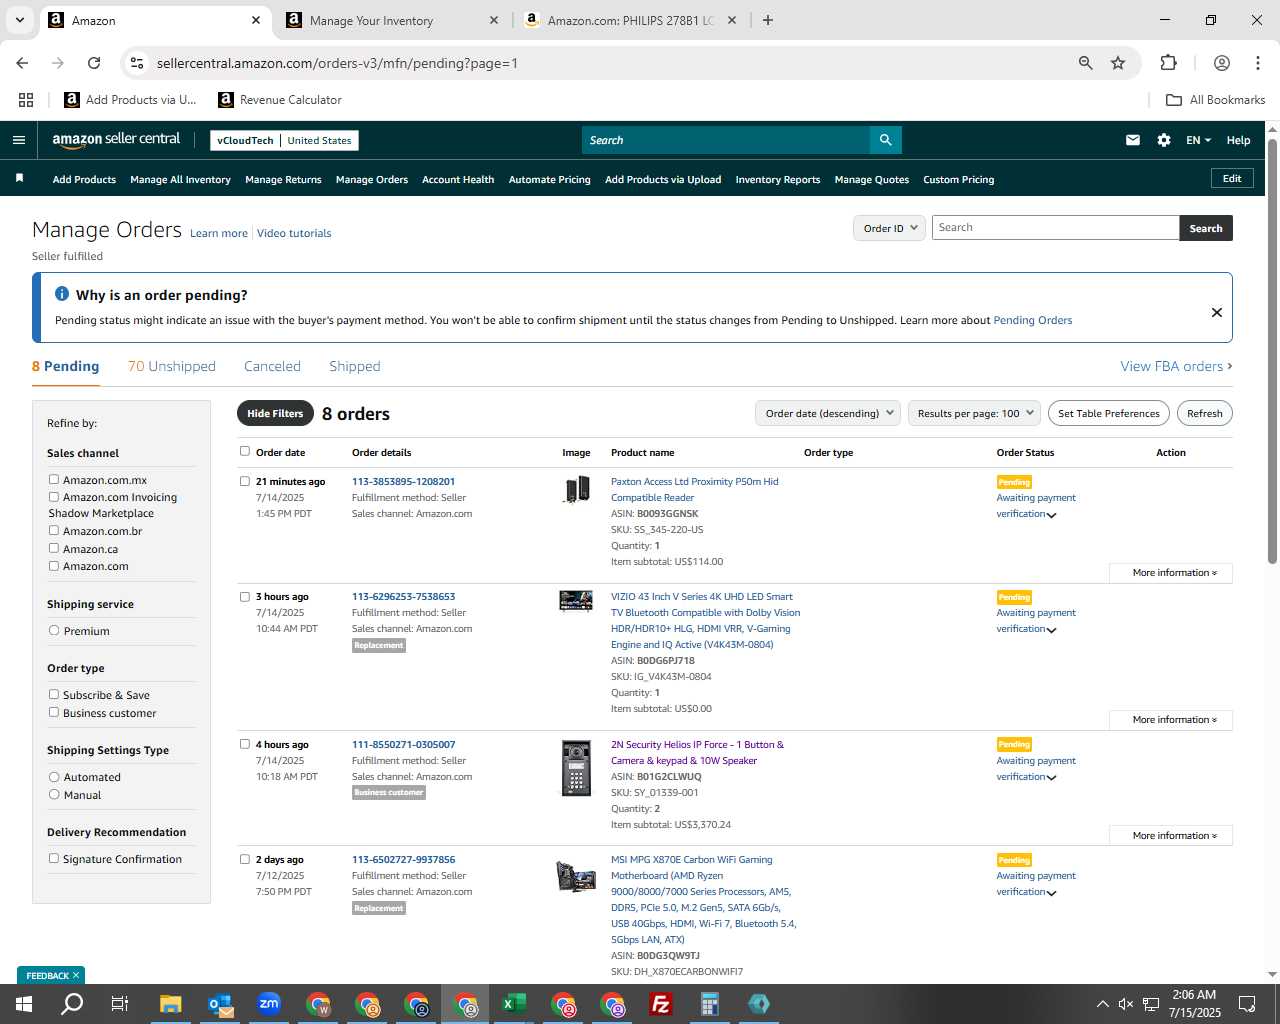Viewport: 1280px width, 1024px height.
Task: Open the tab search dropdown arrow
Action: click(19, 20)
